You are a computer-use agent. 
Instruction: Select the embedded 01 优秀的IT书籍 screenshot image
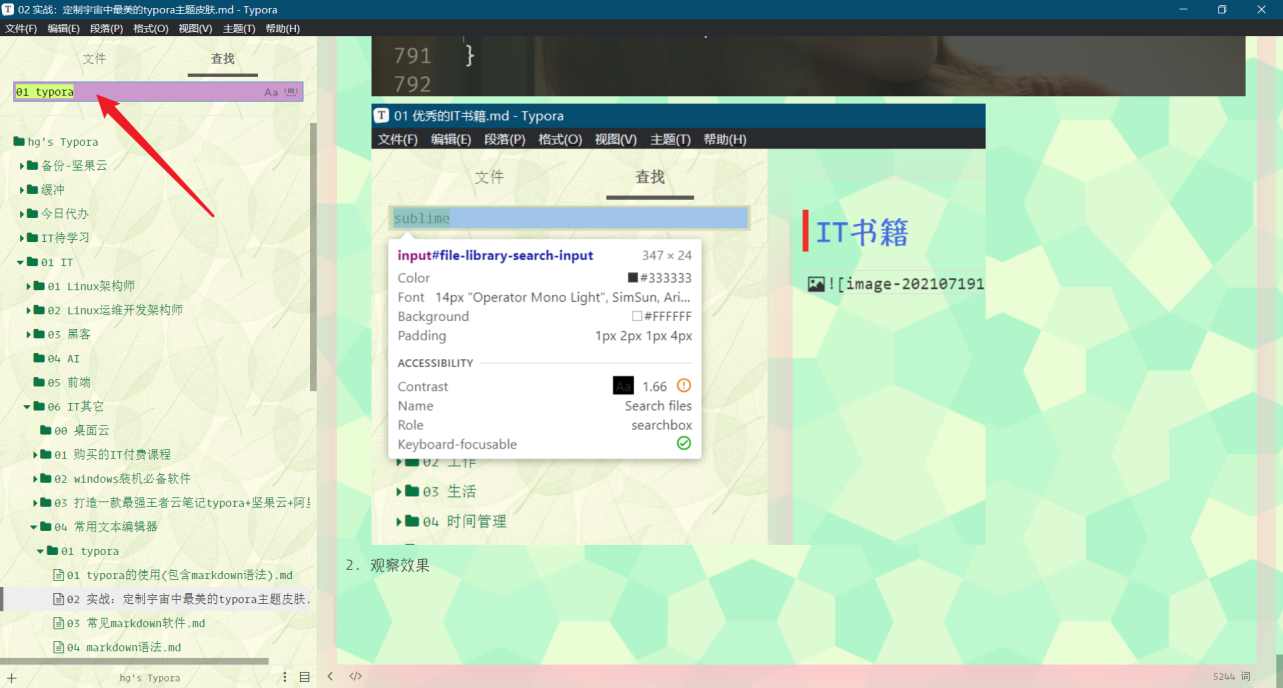(678, 324)
